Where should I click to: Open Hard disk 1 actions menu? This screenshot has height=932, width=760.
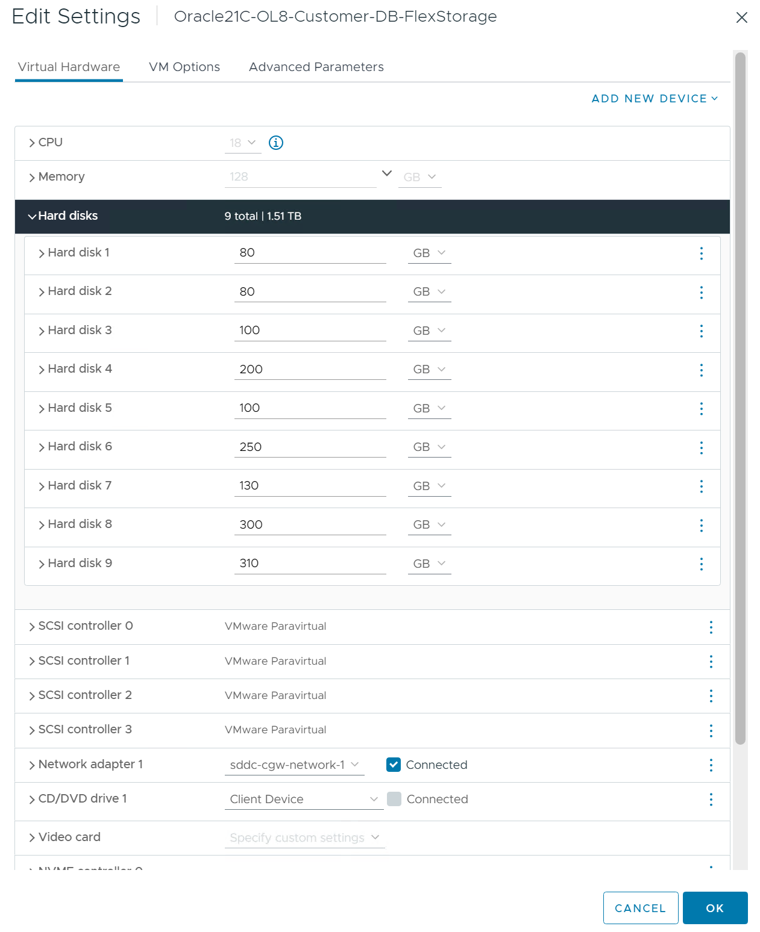pos(701,253)
